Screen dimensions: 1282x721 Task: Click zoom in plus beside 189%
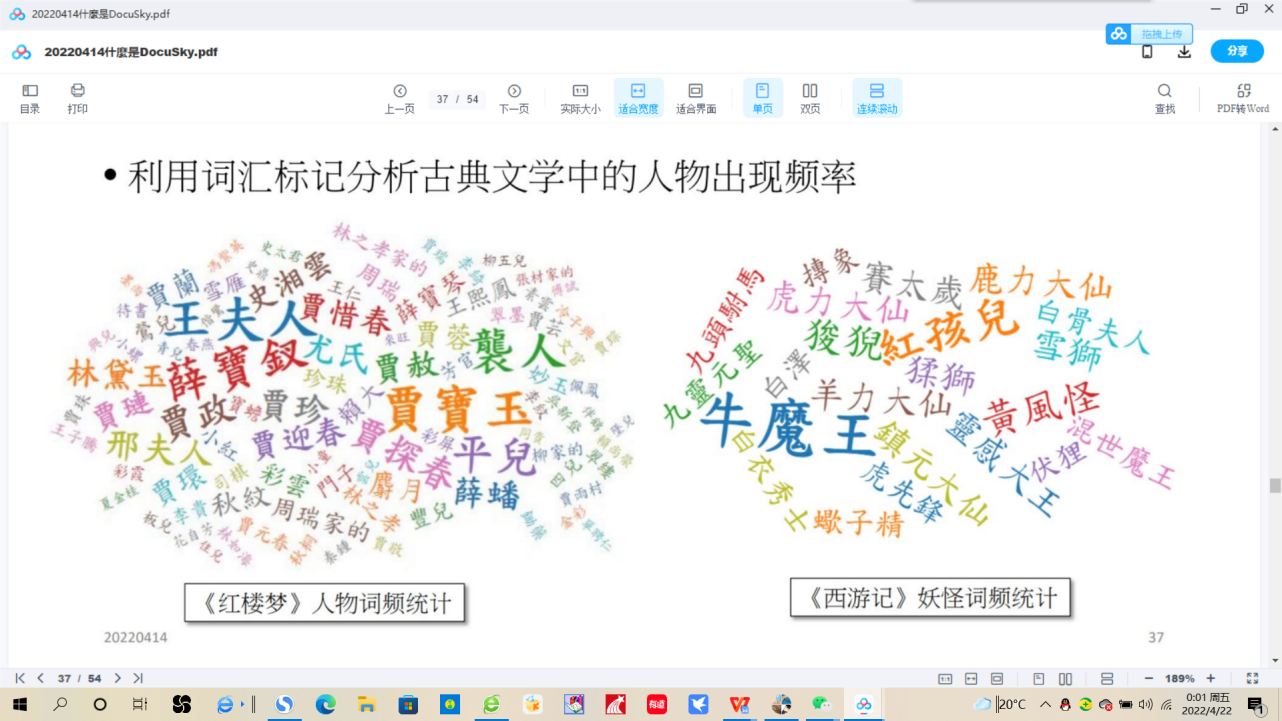tap(1211, 678)
